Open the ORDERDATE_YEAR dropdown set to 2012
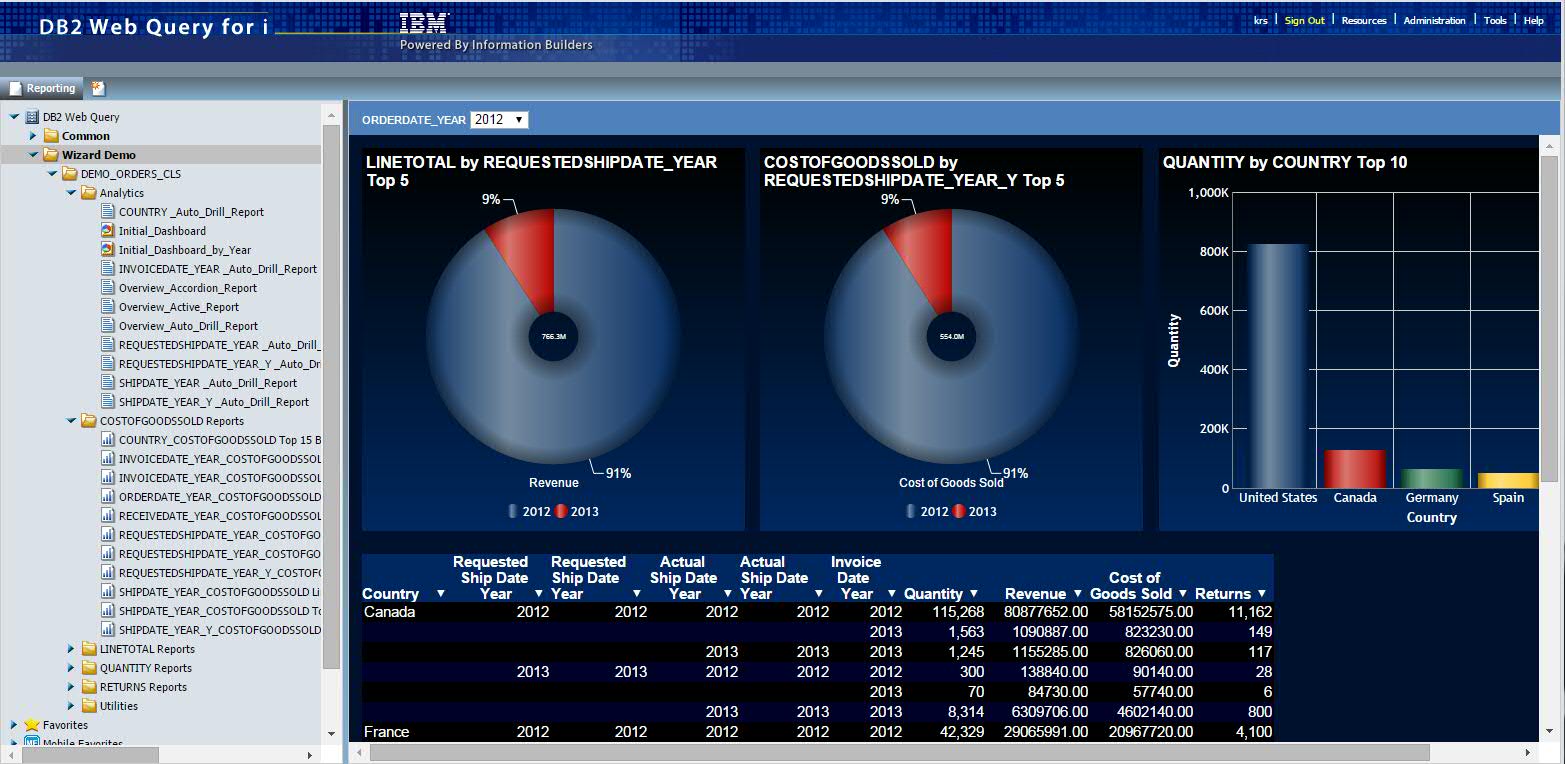This screenshot has height=764, width=1565. [x=499, y=120]
